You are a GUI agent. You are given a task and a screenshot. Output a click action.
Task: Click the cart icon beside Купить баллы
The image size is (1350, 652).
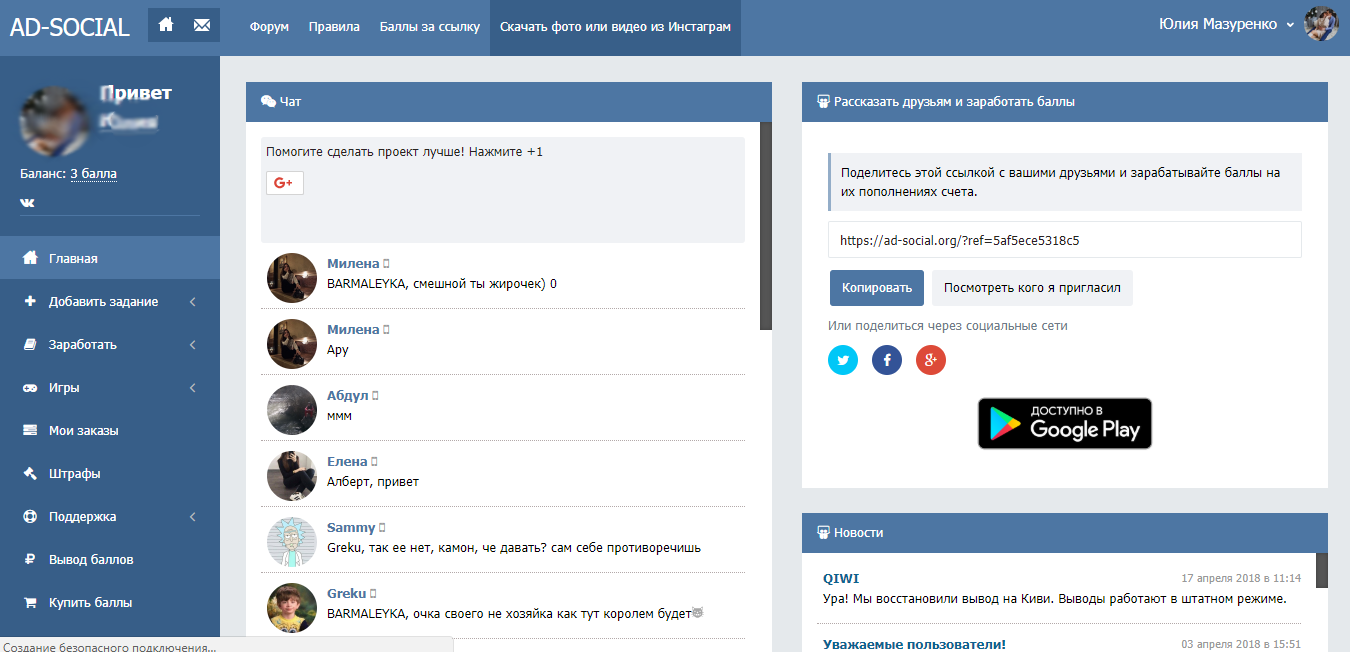click(x=30, y=603)
